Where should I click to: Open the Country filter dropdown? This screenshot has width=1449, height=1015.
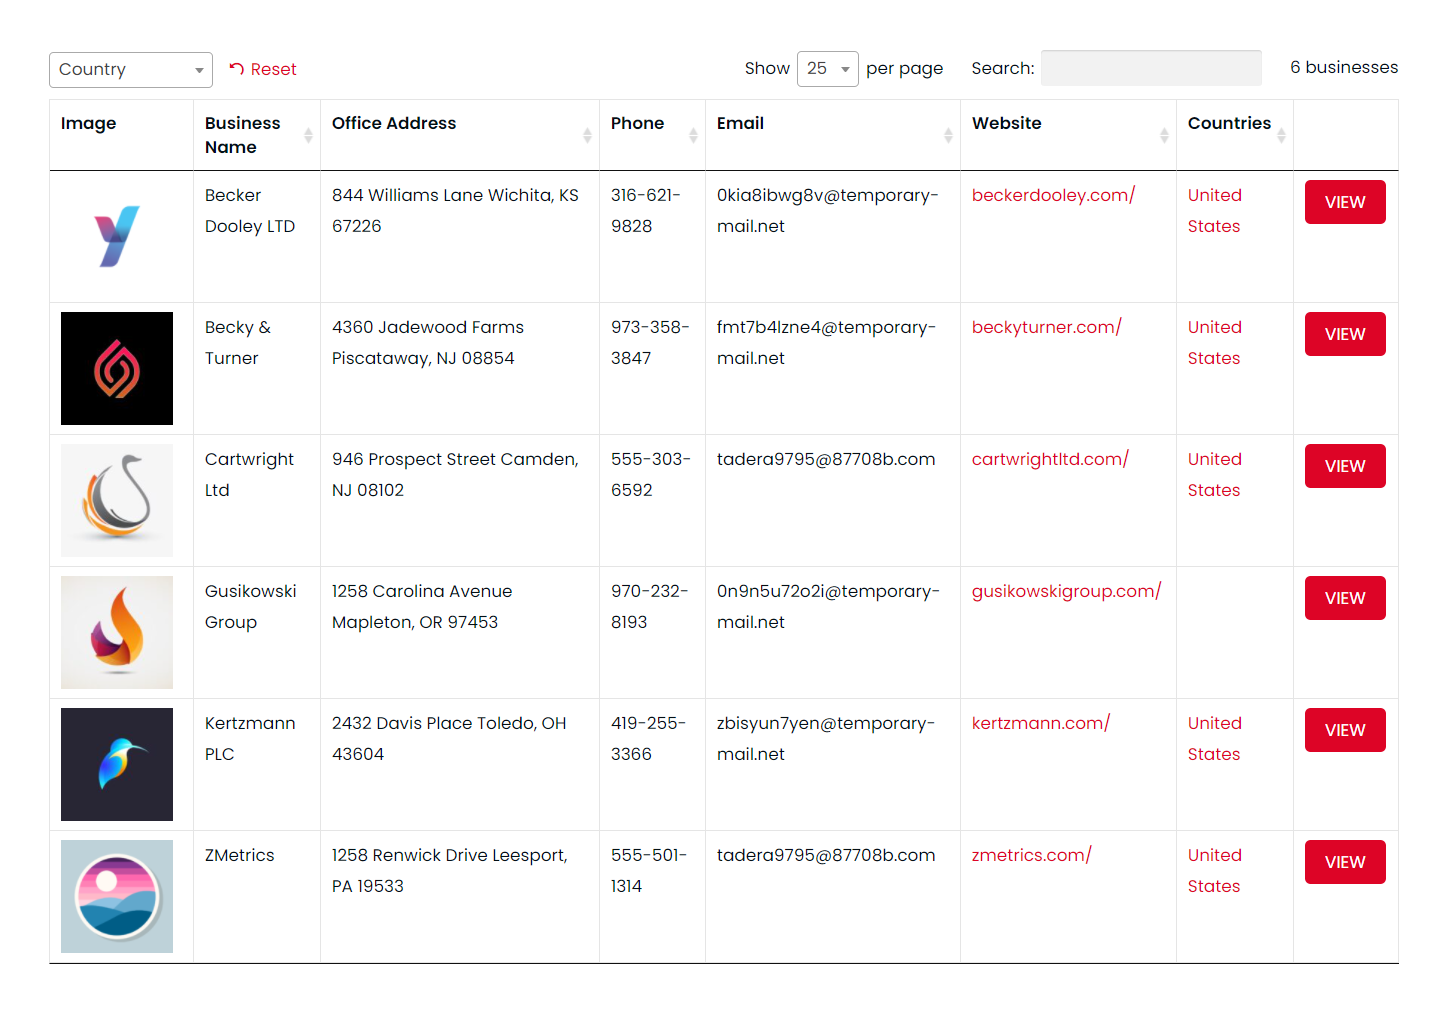pos(131,70)
